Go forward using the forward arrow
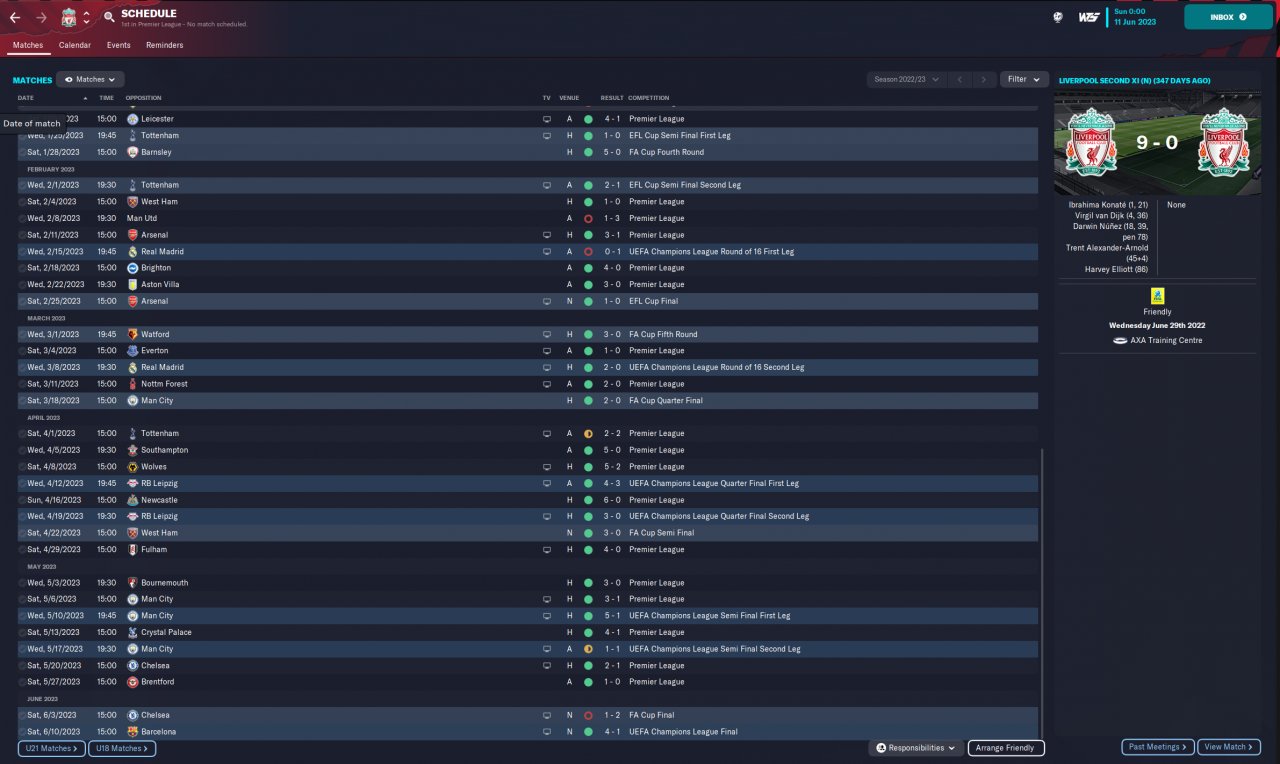The image size is (1280, 764). coord(41,18)
